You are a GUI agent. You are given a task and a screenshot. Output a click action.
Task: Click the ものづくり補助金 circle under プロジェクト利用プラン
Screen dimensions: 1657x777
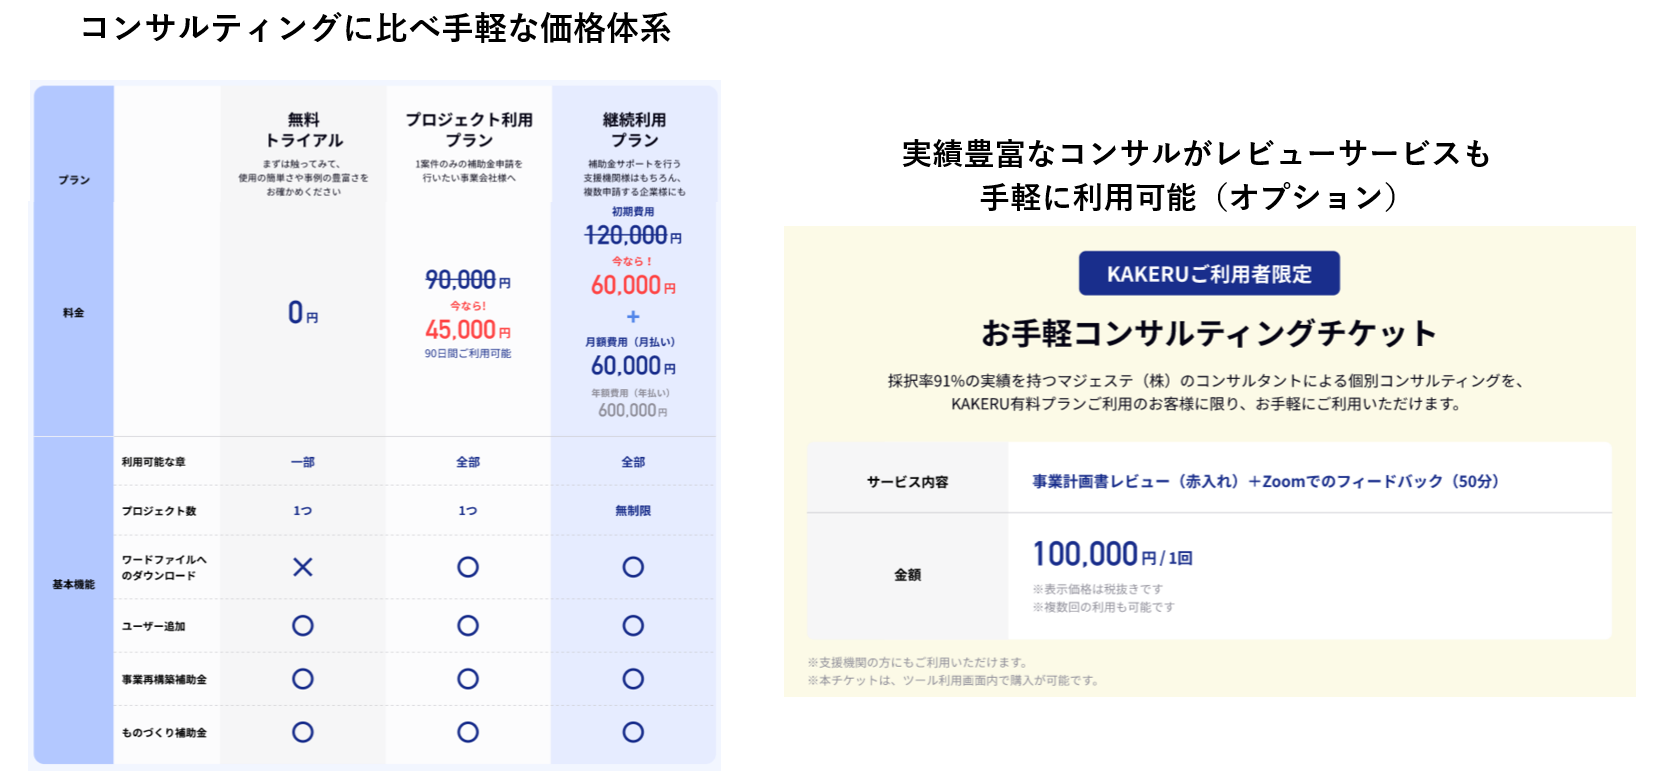pyautogui.click(x=468, y=732)
